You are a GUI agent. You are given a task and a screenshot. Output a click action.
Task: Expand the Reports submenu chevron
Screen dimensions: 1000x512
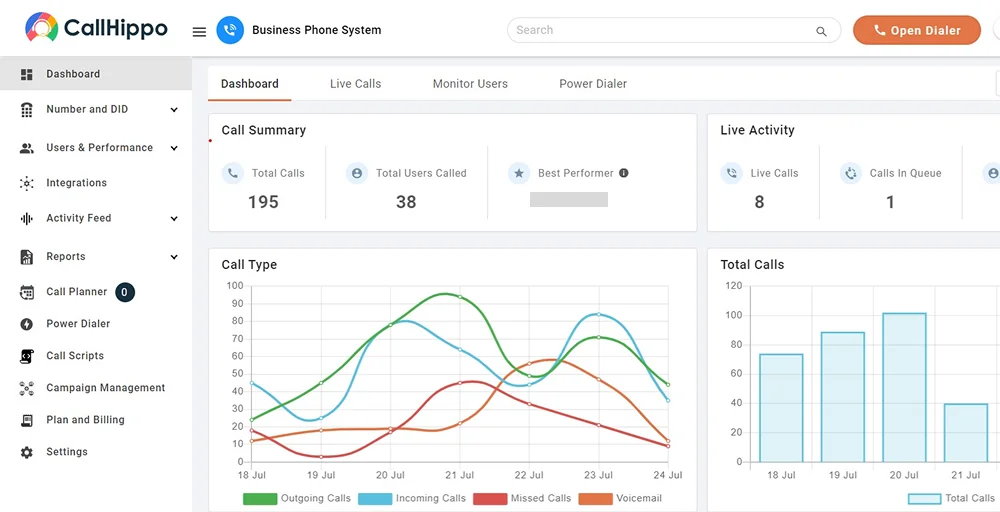click(174, 257)
